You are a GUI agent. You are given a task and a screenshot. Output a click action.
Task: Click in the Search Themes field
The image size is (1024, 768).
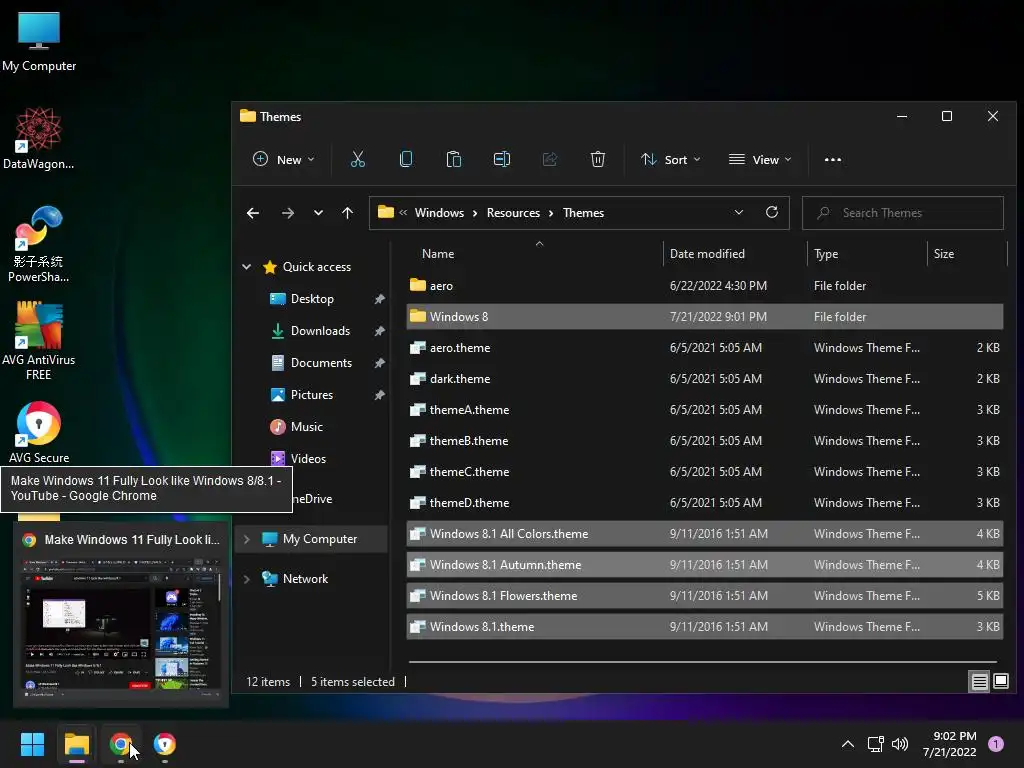click(x=903, y=213)
